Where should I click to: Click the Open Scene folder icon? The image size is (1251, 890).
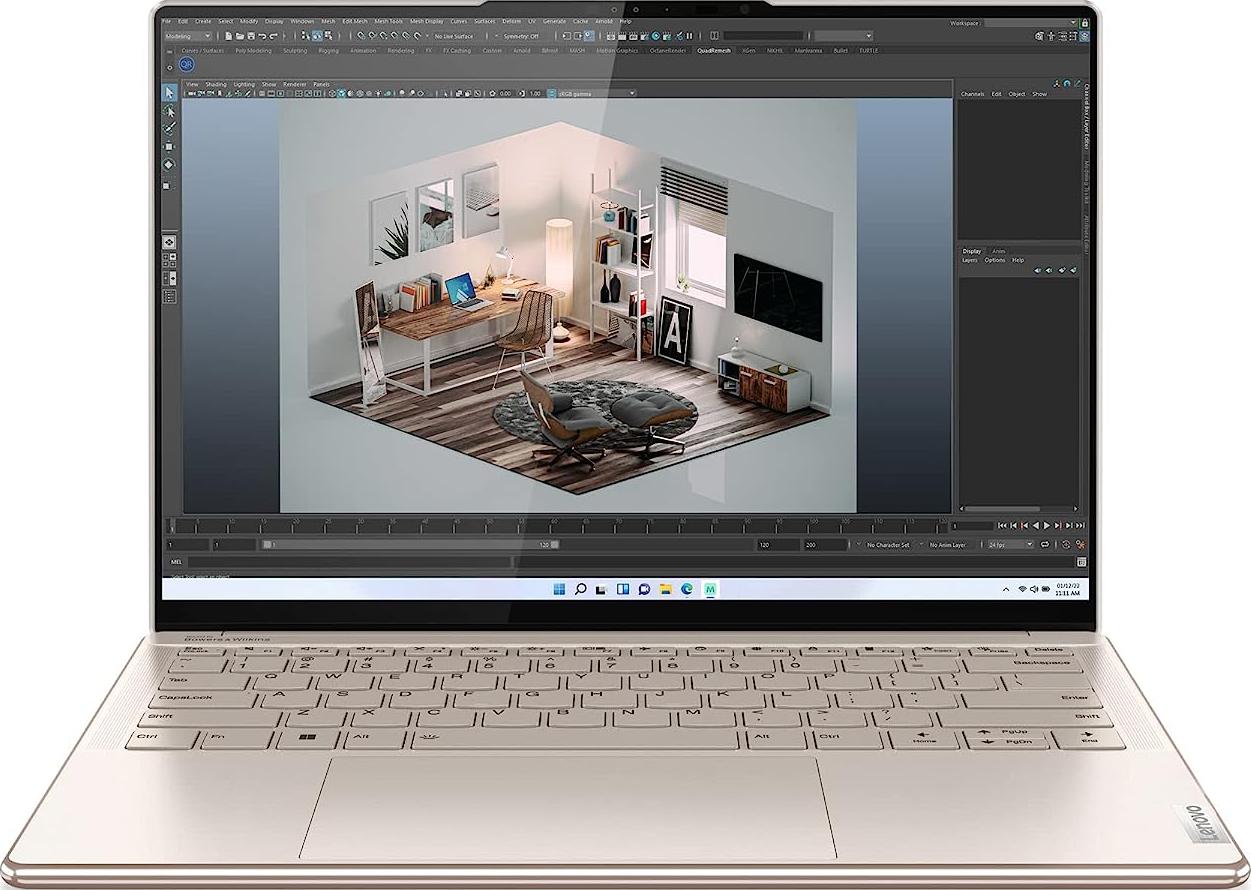point(240,36)
